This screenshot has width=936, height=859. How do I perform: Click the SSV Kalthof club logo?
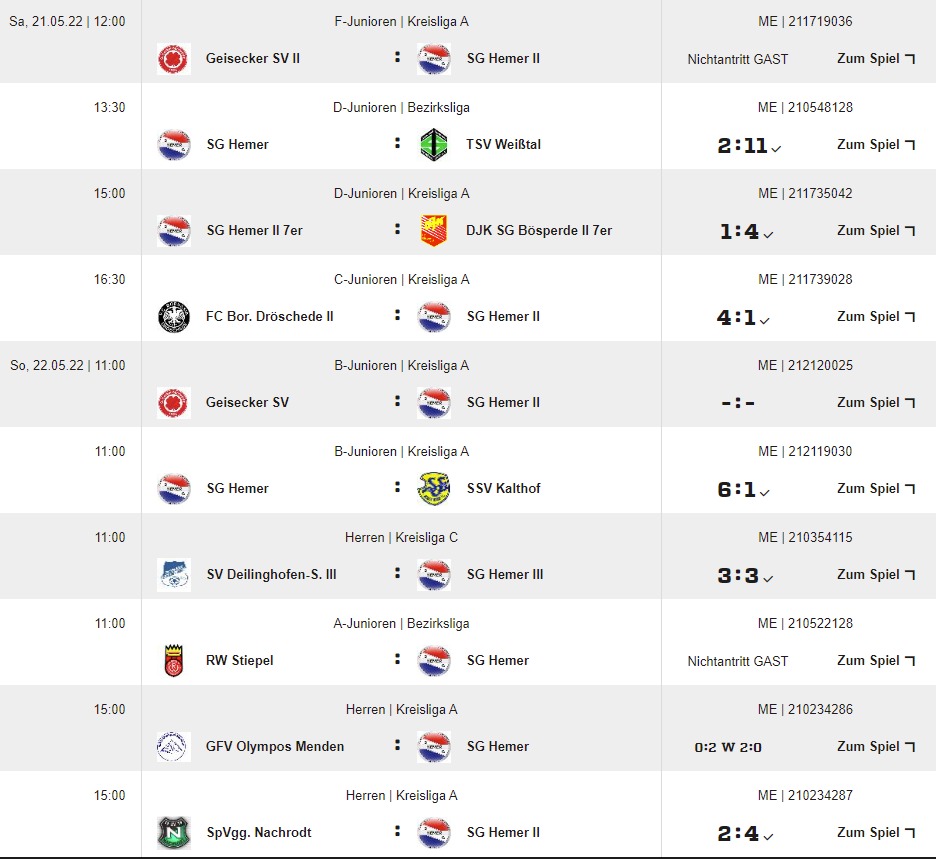click(434, 489)
